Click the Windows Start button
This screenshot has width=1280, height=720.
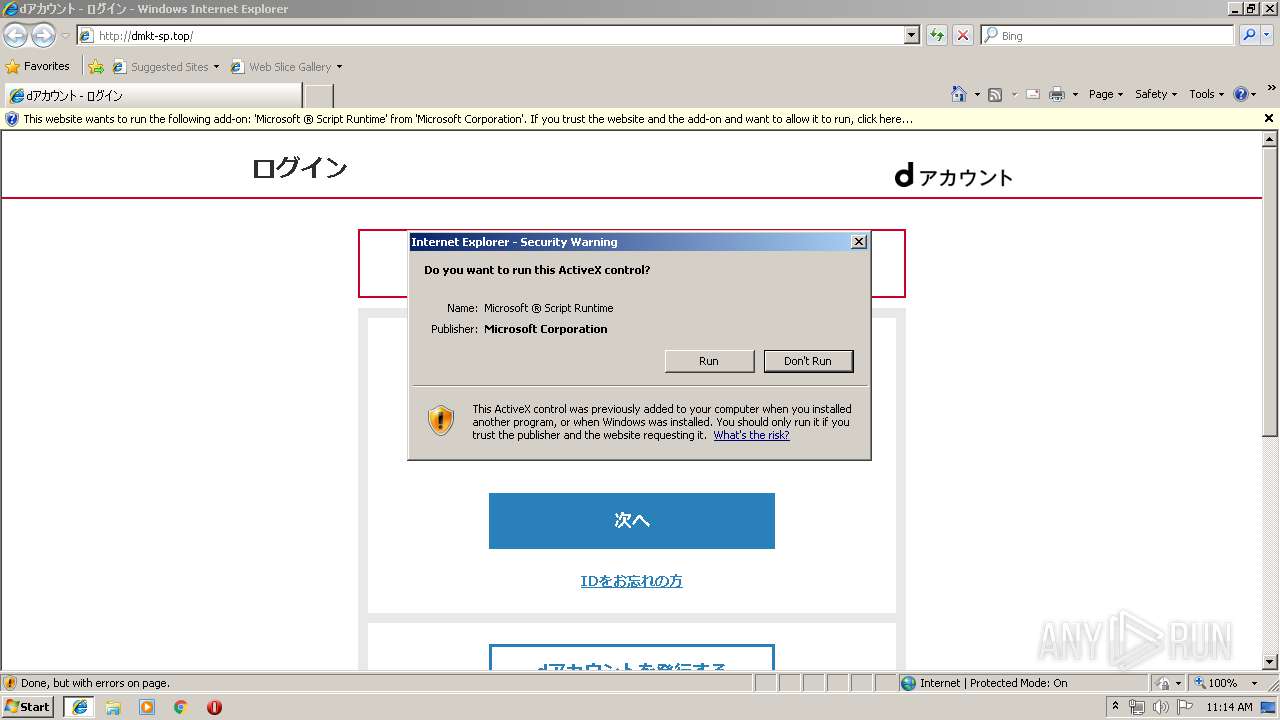27,706
